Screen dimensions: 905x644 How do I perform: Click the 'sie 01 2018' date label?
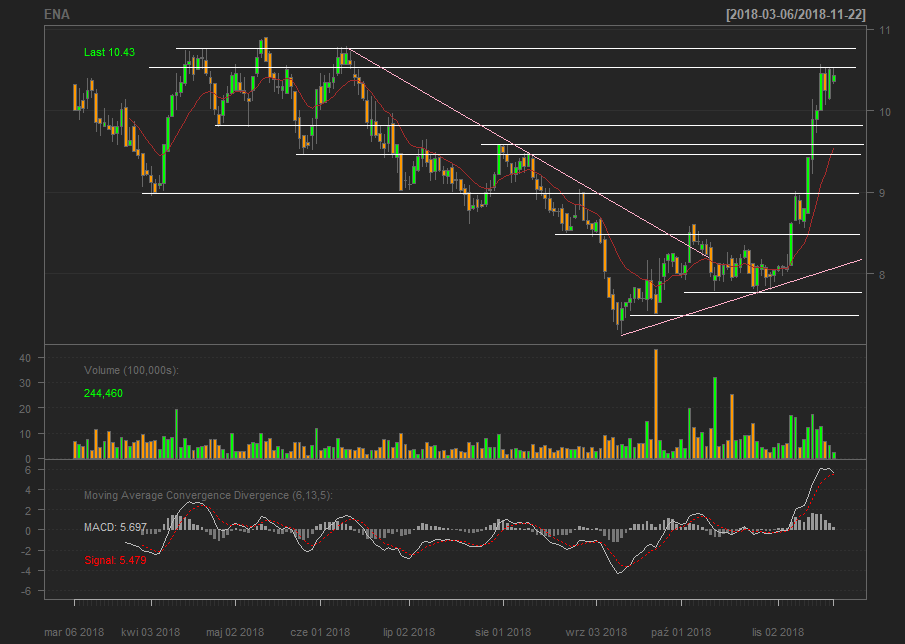tap(503, 632)
